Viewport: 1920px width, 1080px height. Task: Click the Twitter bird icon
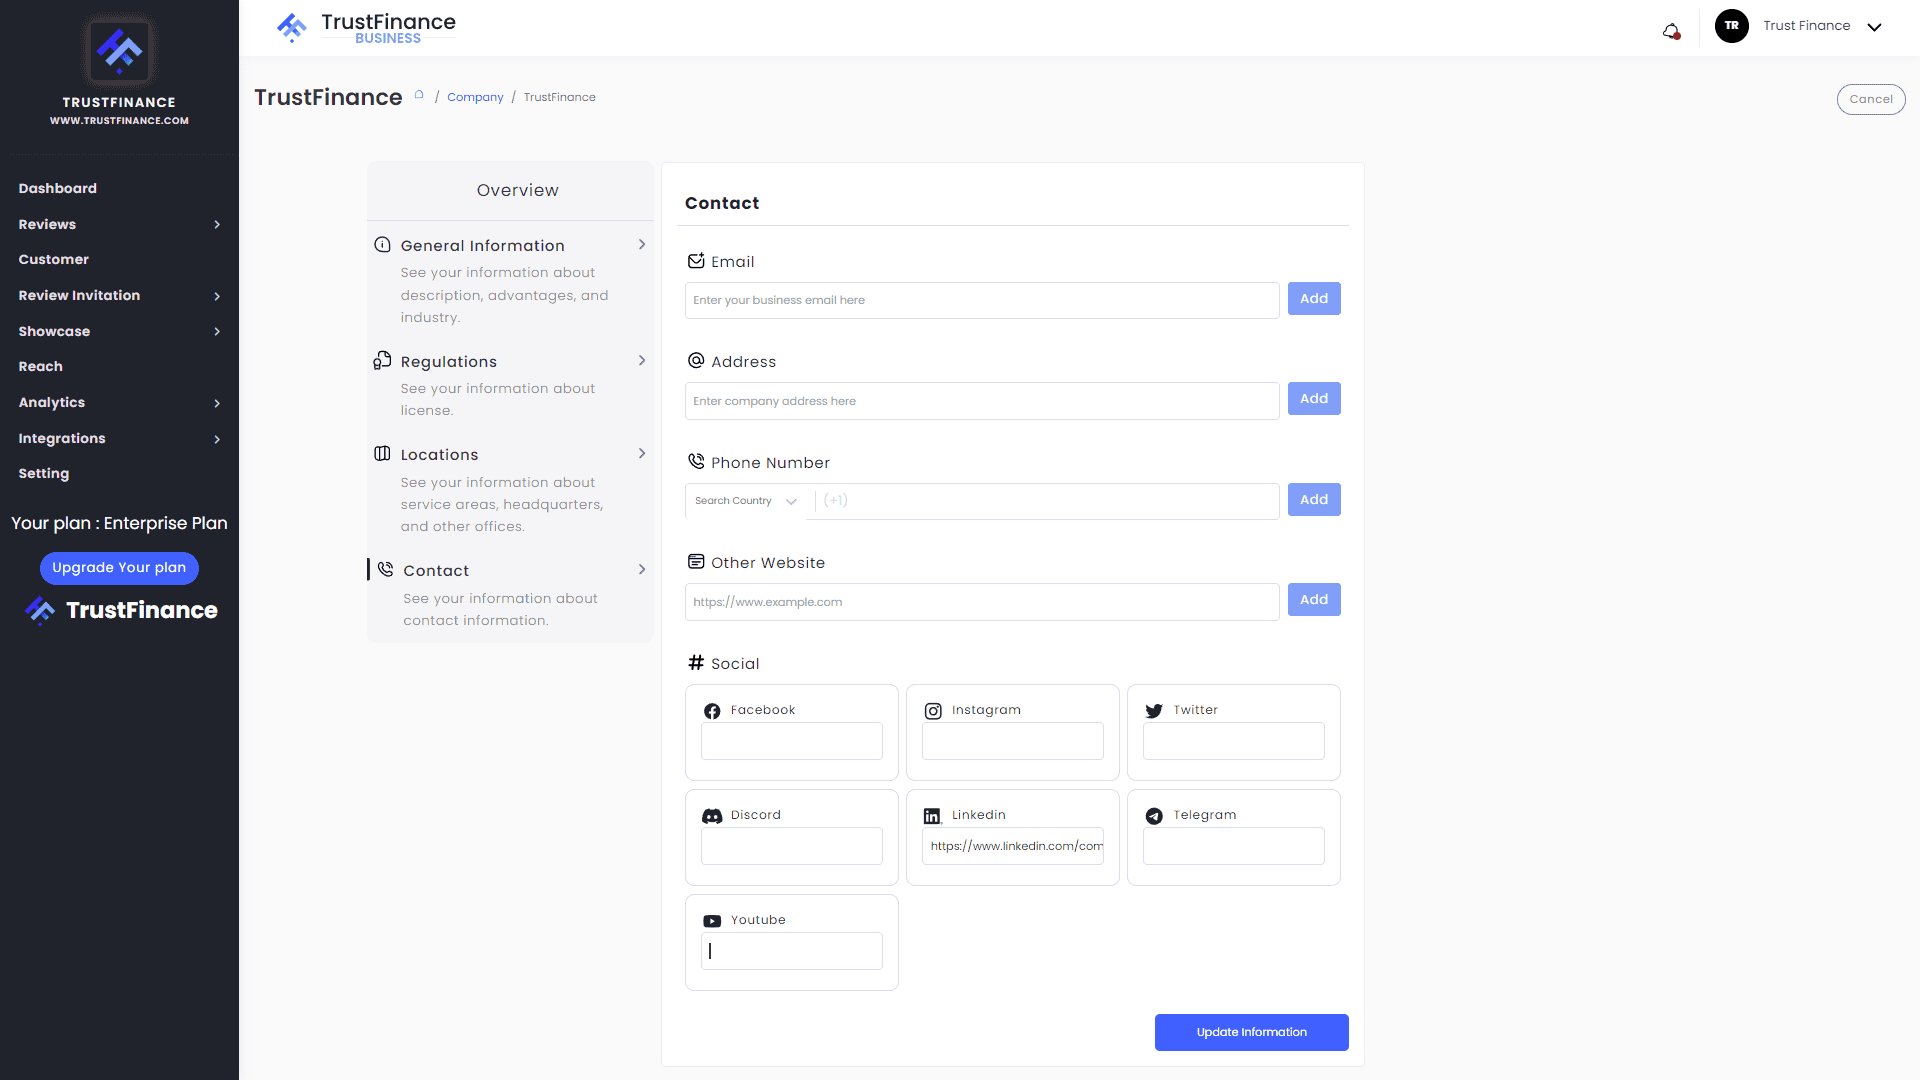[x=1154, y=711]
